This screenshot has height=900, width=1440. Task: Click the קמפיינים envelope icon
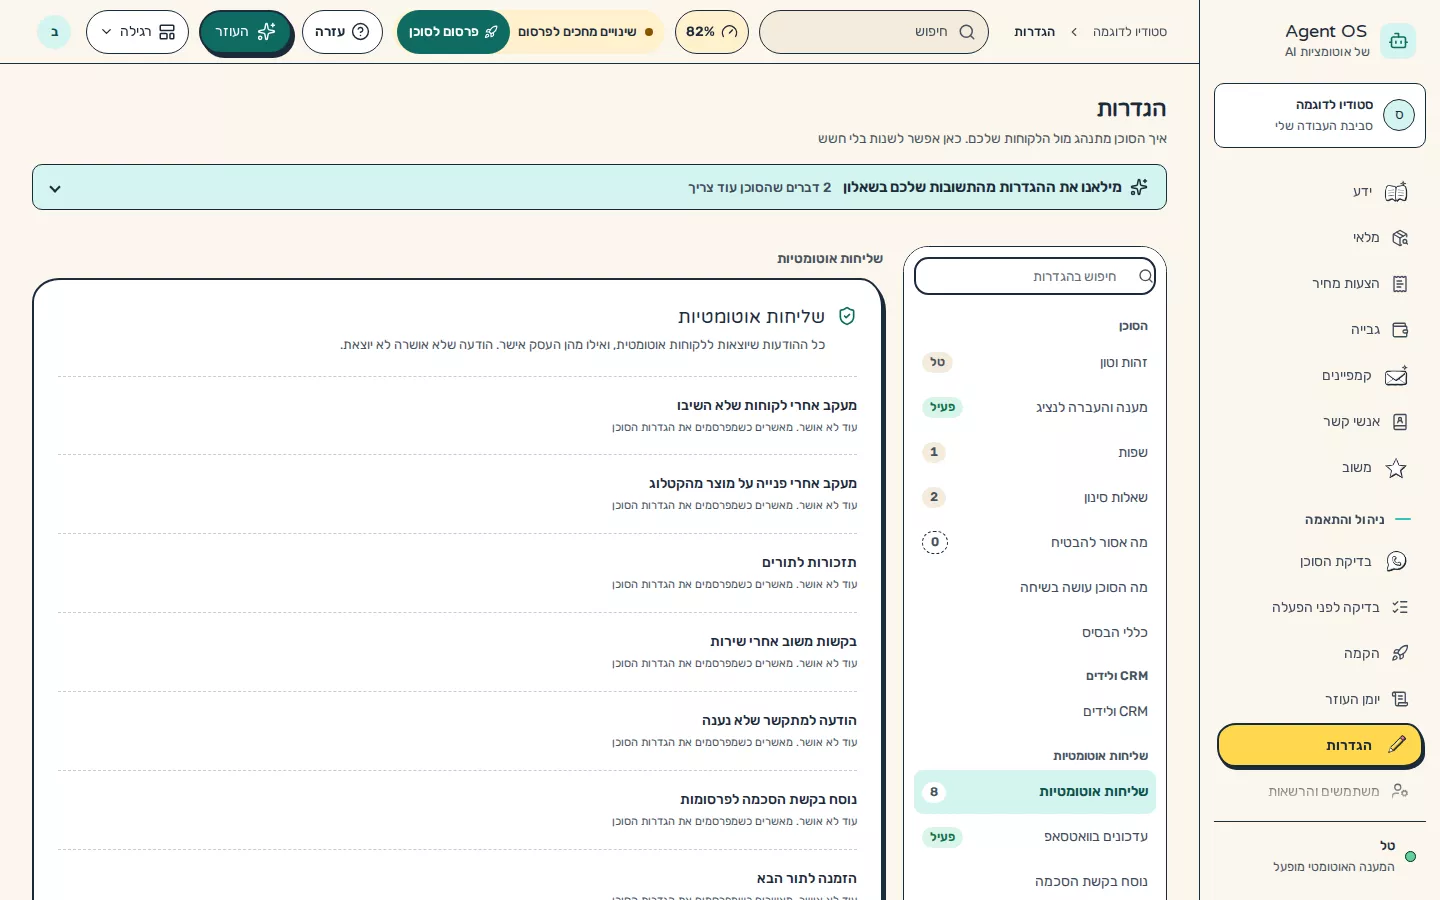click(1397, 376)
